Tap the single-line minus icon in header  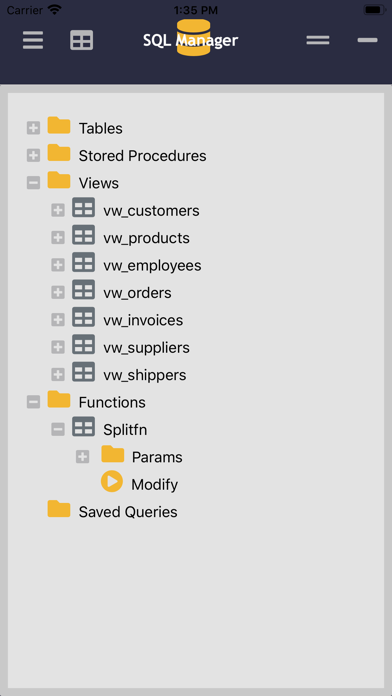point(368,40)
